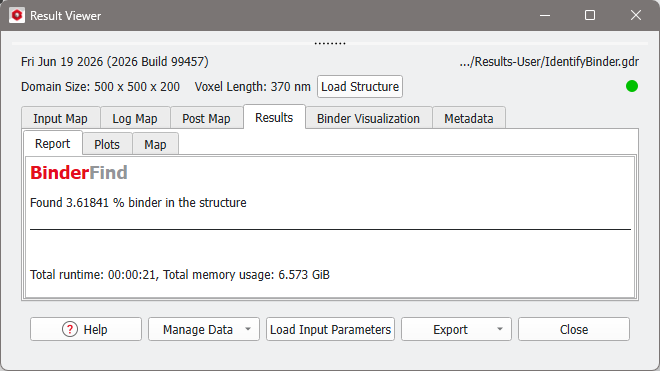
Task: Select the Results tab
Action: (x=274, y=117)
